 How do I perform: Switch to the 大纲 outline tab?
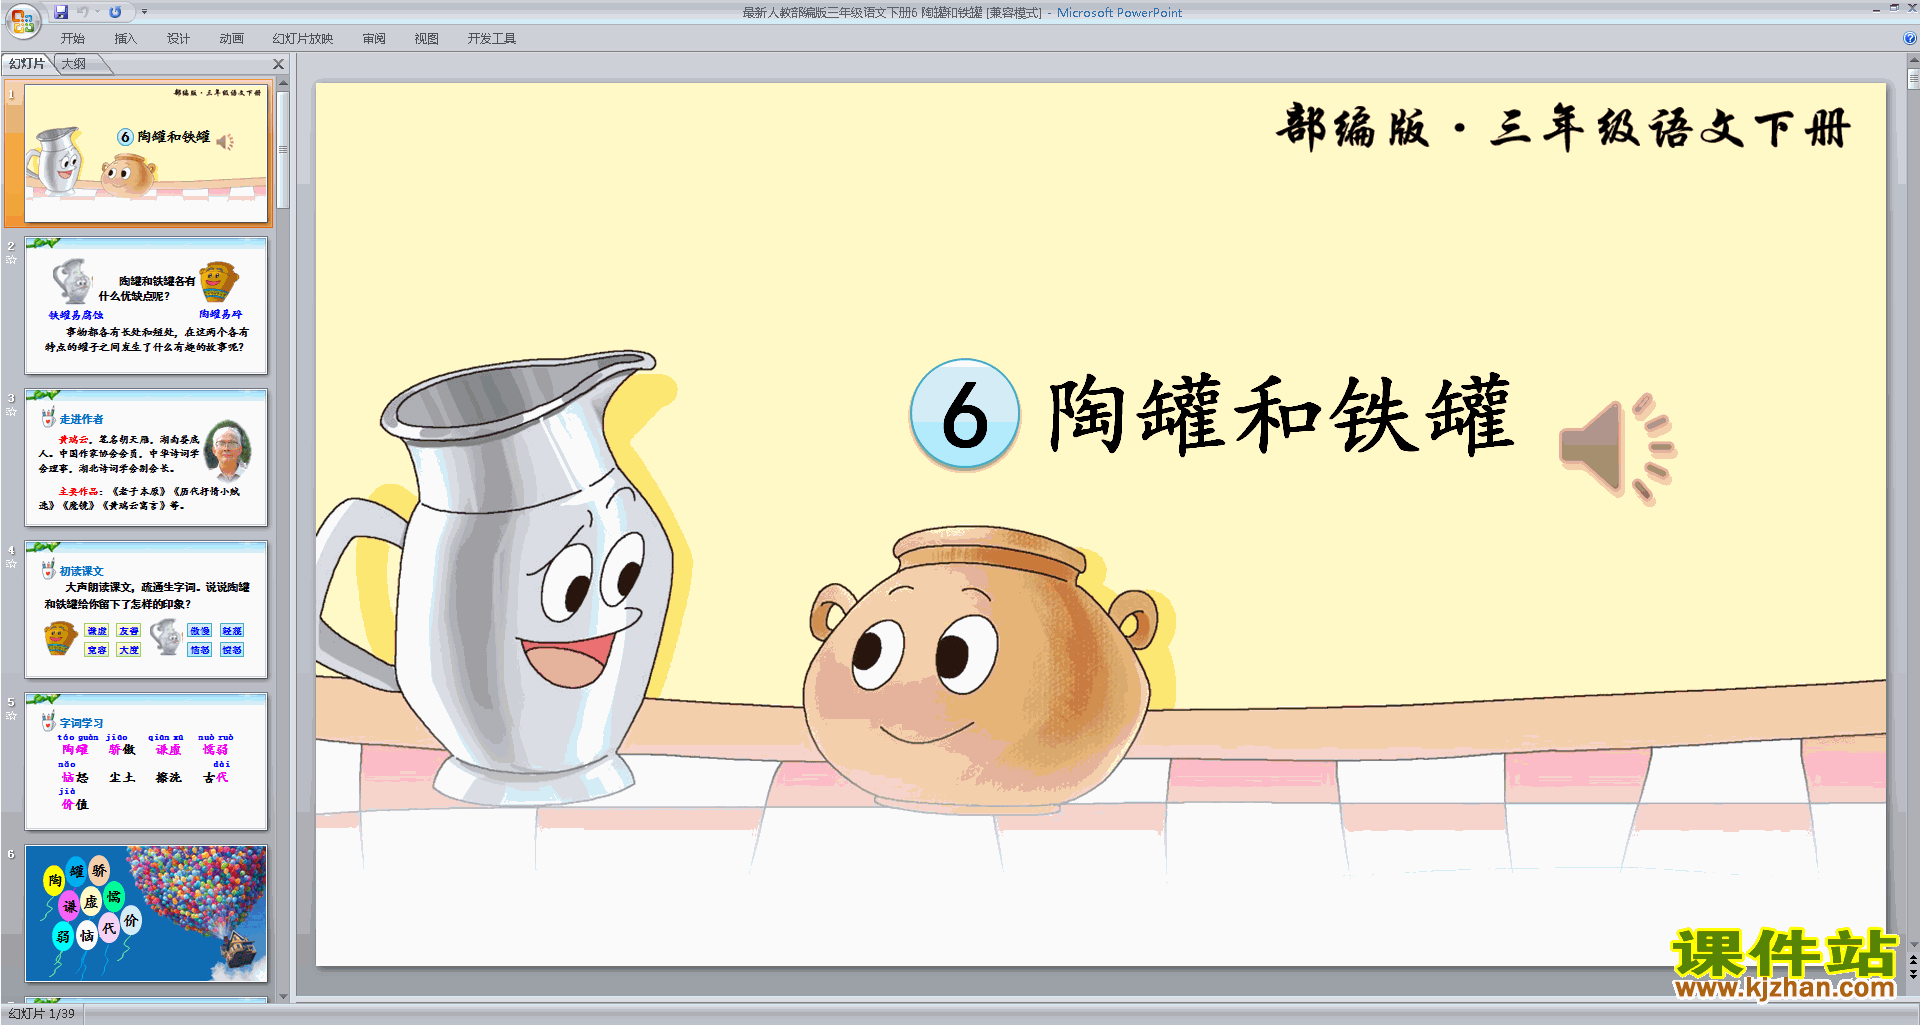coord(74,64)
